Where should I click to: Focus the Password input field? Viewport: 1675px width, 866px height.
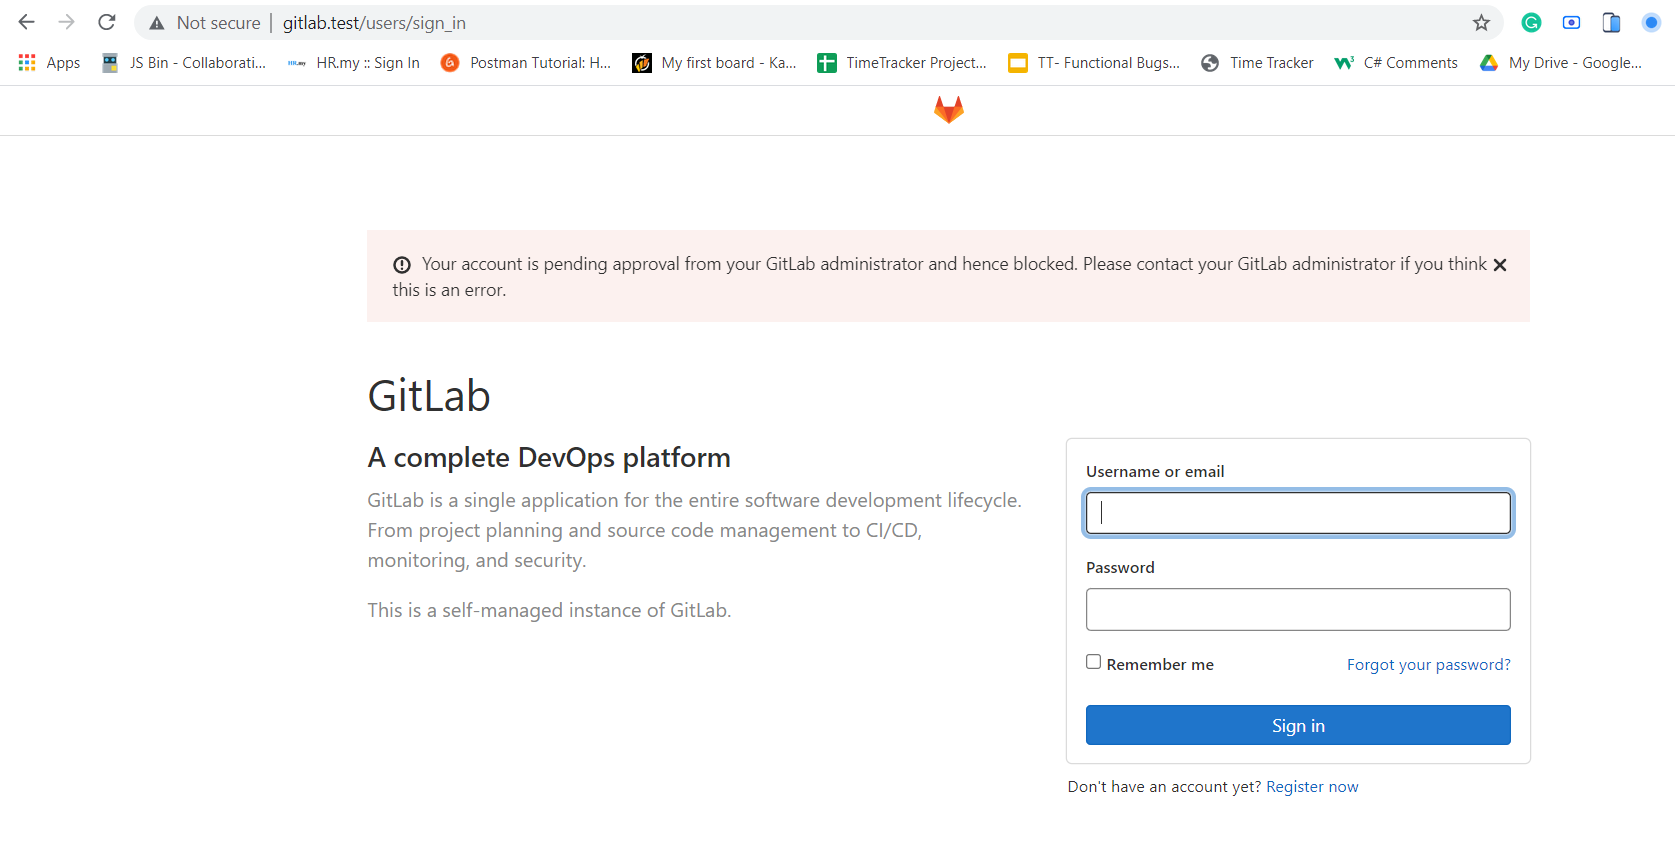pyautogui.click(x=1297, y=609)
